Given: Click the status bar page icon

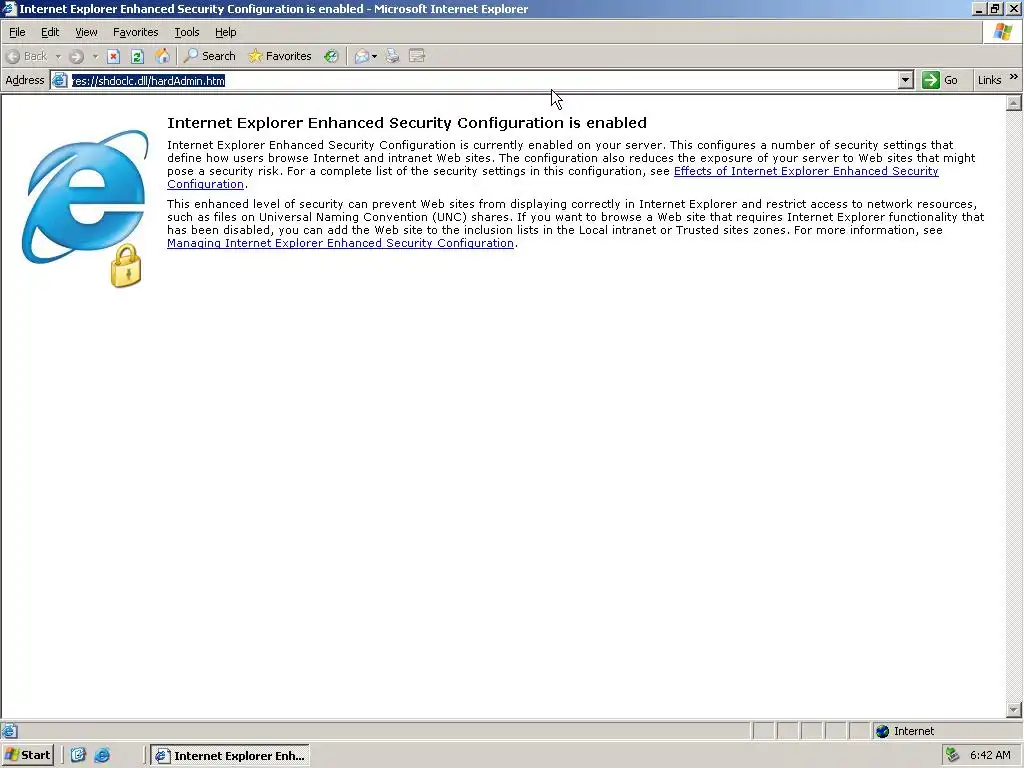Looking at the screenshot, I should pyautogui.click(x=9, y=731).
